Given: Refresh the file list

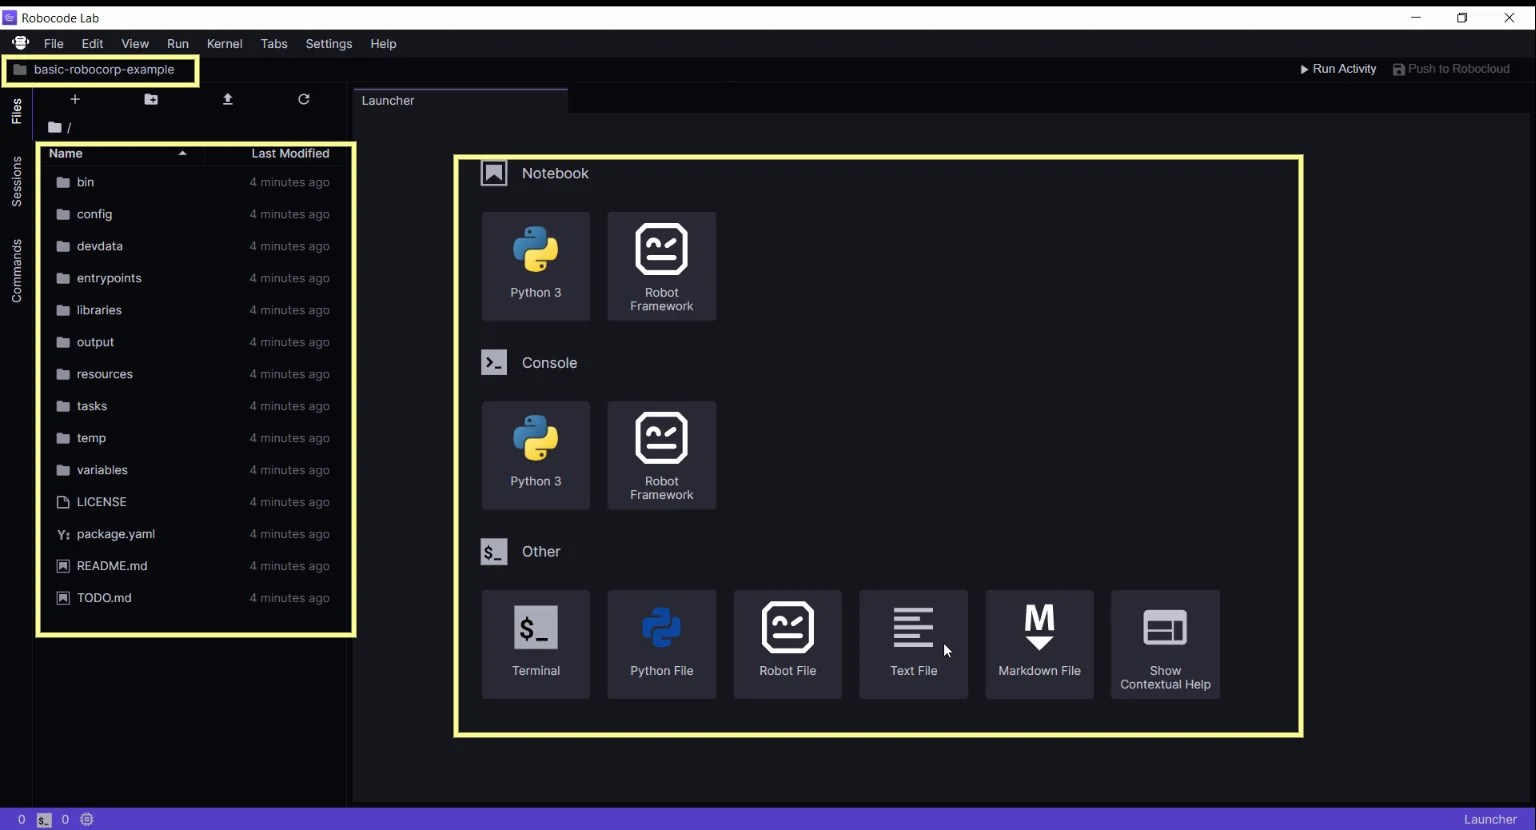Looking at the screenshot, I should (x=304, y=99).
